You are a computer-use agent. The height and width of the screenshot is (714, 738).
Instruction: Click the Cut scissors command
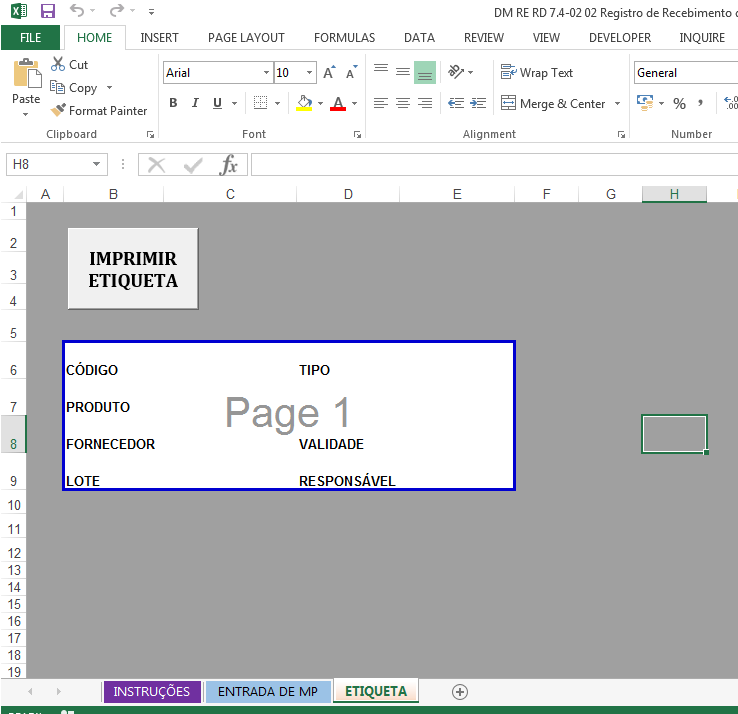click(70, 64)
